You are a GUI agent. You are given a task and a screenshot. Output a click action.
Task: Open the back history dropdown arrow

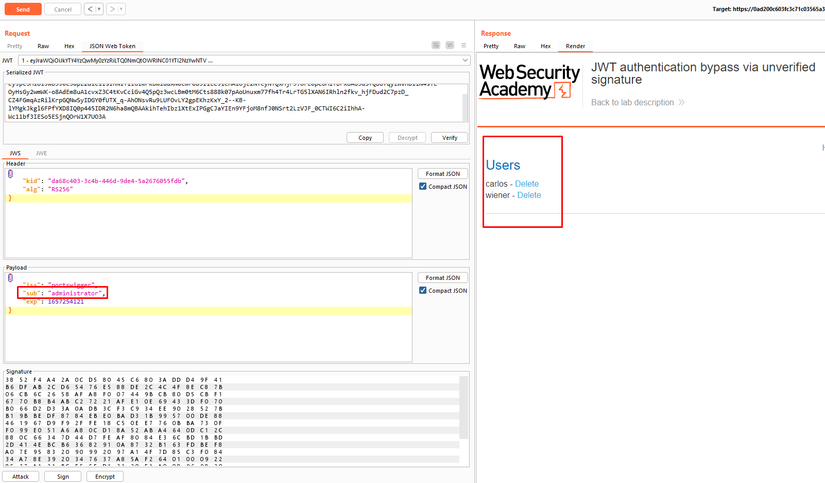coord(99,9)
